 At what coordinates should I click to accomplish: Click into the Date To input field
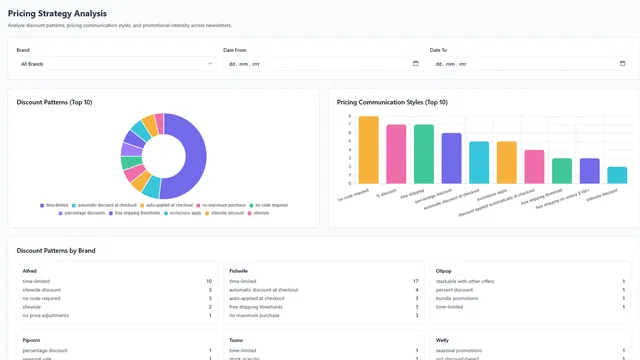coord(530,64)
